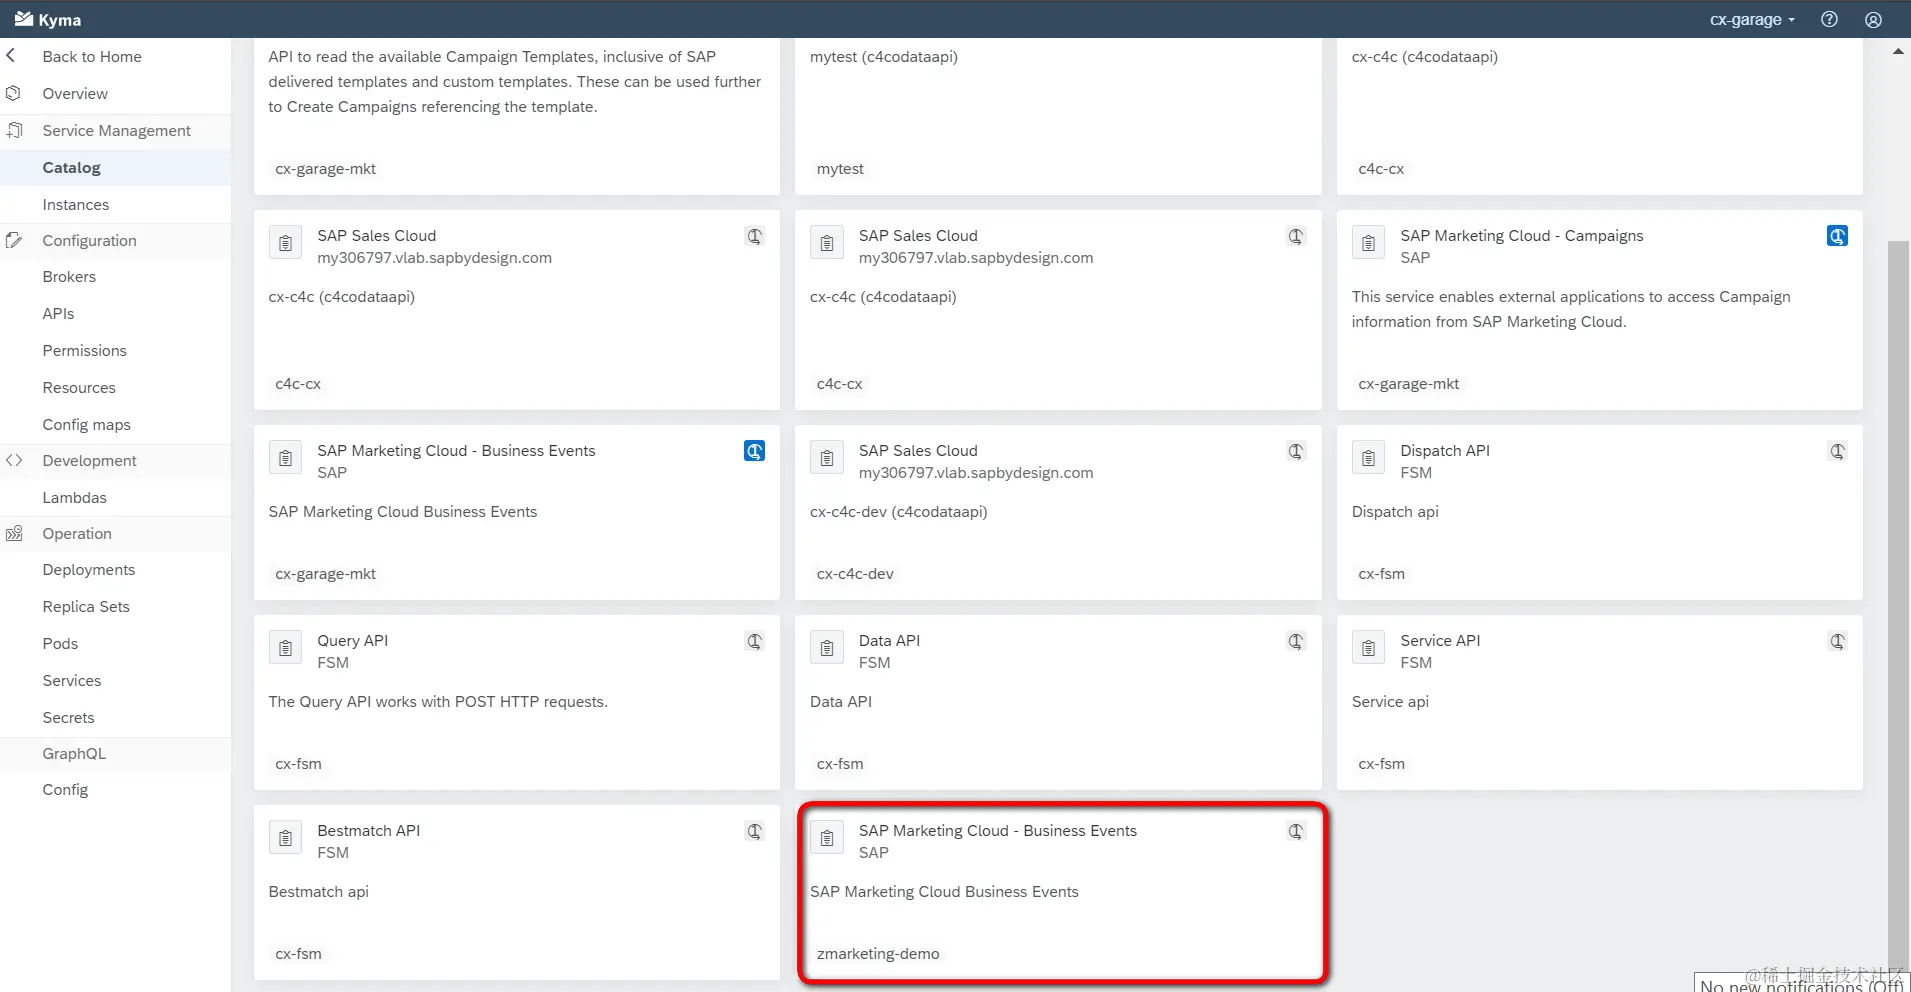
Task: Click the badge icon on Service API card
Action: pos(1837,641)
